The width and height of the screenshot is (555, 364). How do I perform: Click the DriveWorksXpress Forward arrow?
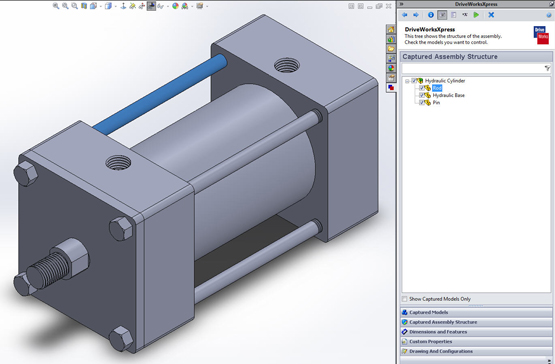pyautogui.click(x=416, y=15)
